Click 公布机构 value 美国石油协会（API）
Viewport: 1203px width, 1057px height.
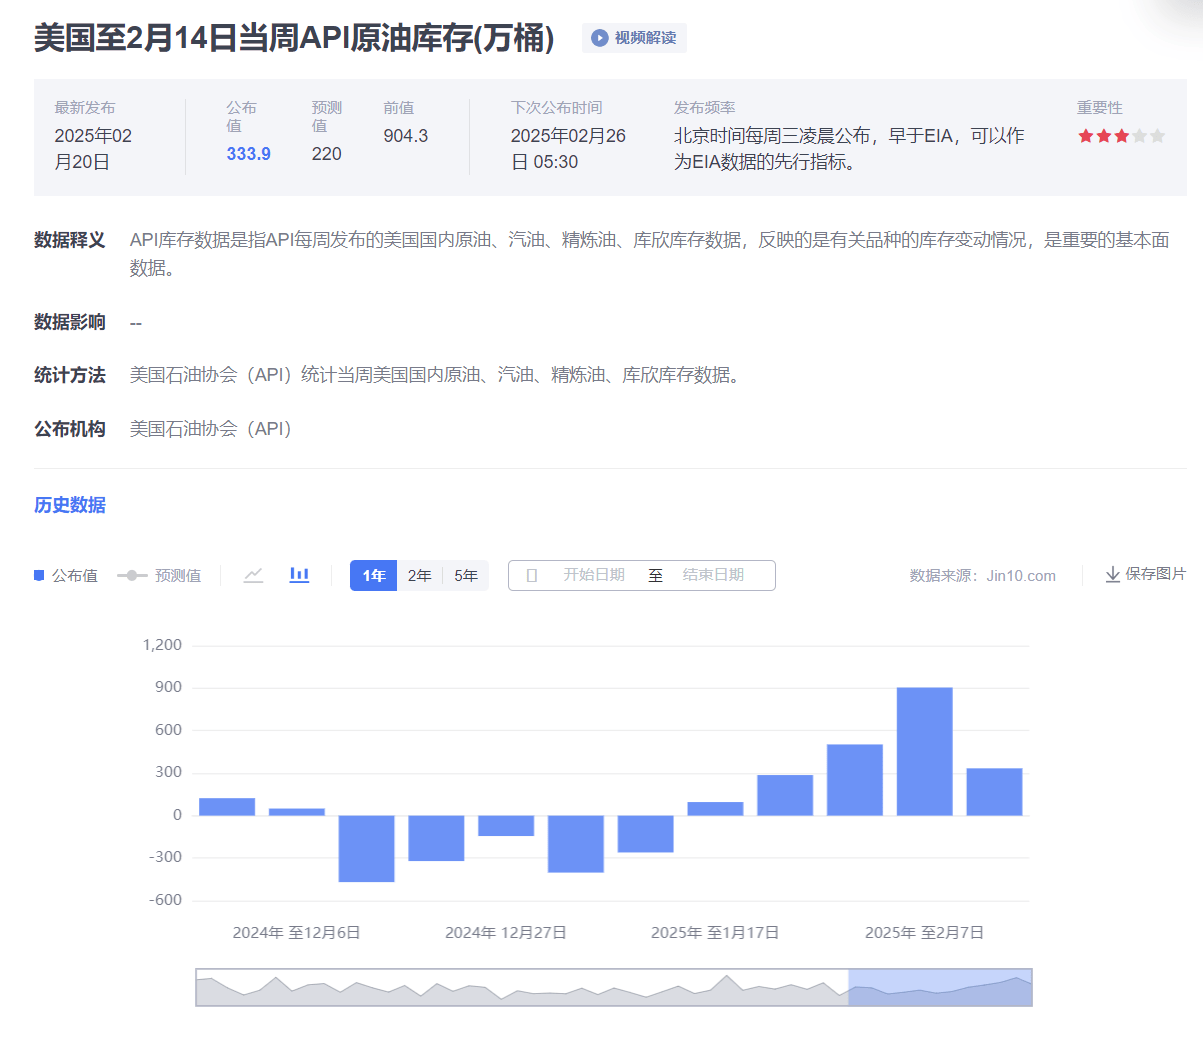coord(211,429)
